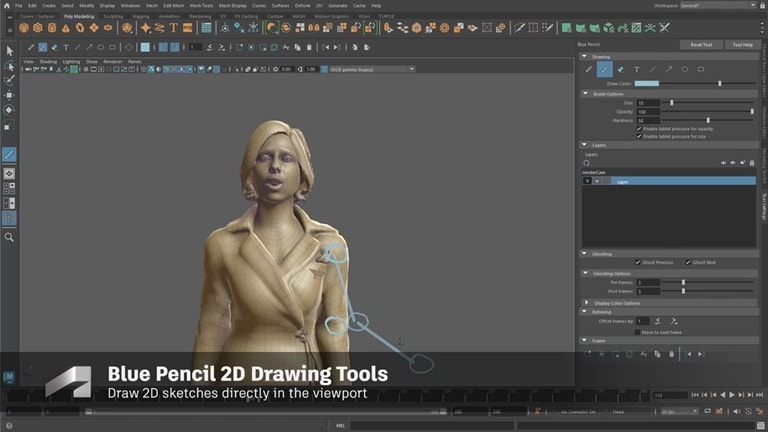This screenshot has height=432, width=768.
Task: Choose the Select arrow tool in toolbox
Action: coord(9,50)
